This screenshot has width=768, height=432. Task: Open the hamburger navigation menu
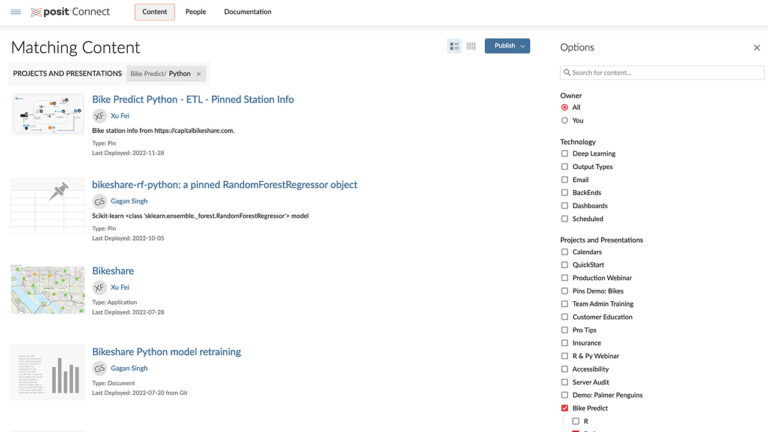[15, 12]
